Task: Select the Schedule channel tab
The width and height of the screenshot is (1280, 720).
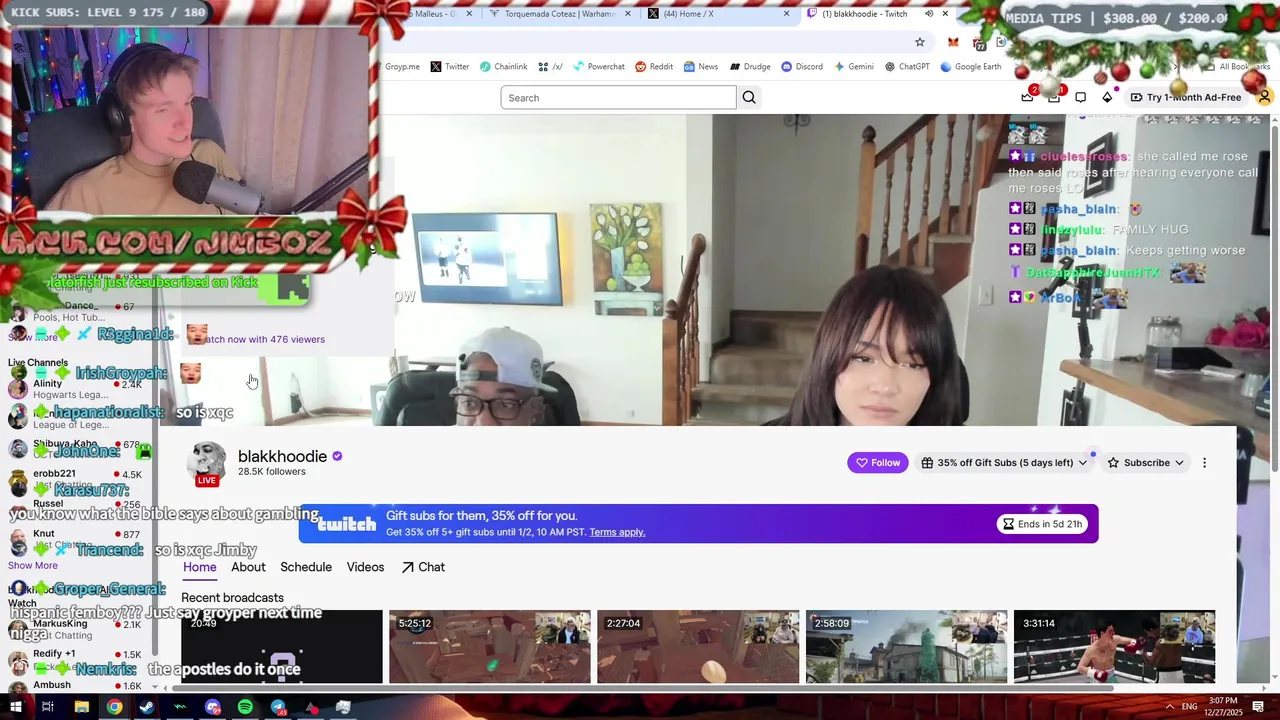Action: coord(306,567)
